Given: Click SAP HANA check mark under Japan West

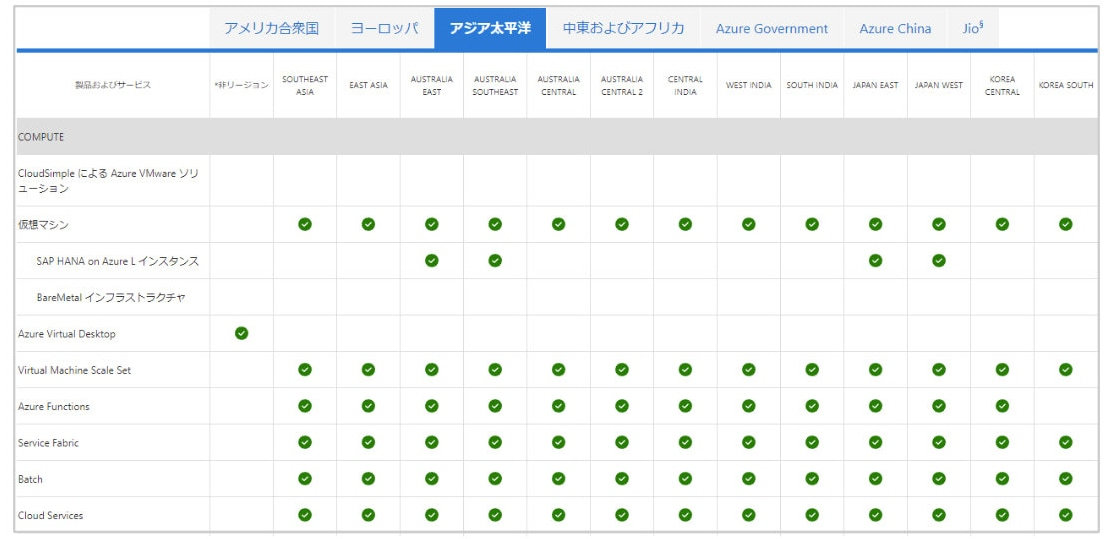Looking at the screenshot, I should click(939, 261).
